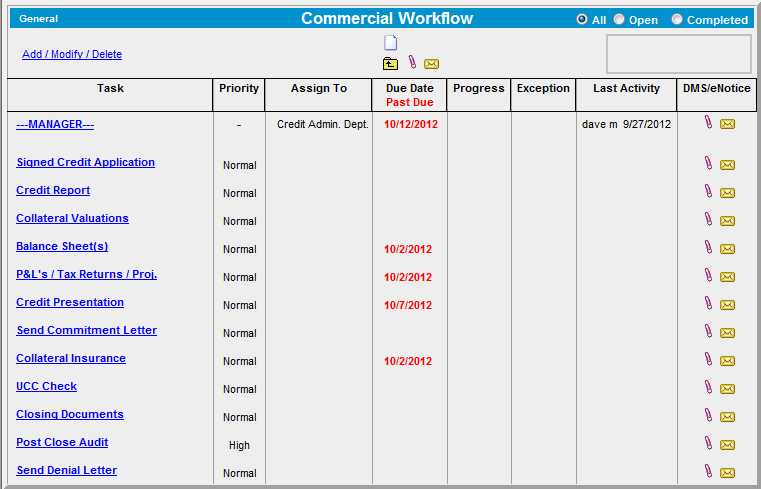The image size is (761, 489).
Task: Click the Progress column header
Action: point(479,88)
